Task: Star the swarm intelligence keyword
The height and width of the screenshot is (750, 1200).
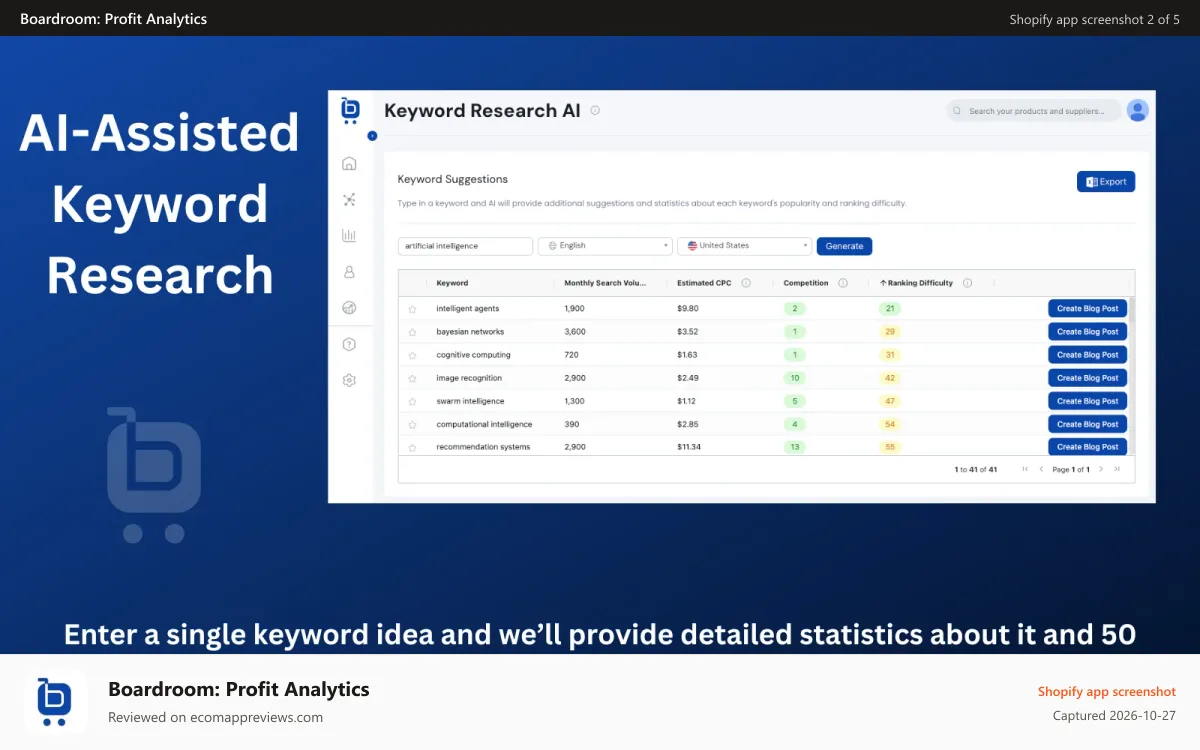Action: pyautogui.click(x=412, y=401)
